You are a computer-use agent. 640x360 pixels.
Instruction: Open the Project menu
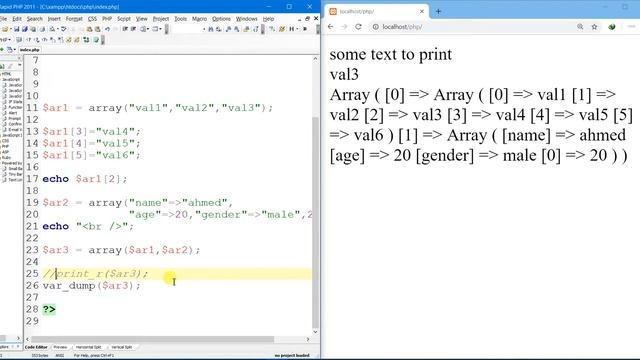tap(161, 19)
